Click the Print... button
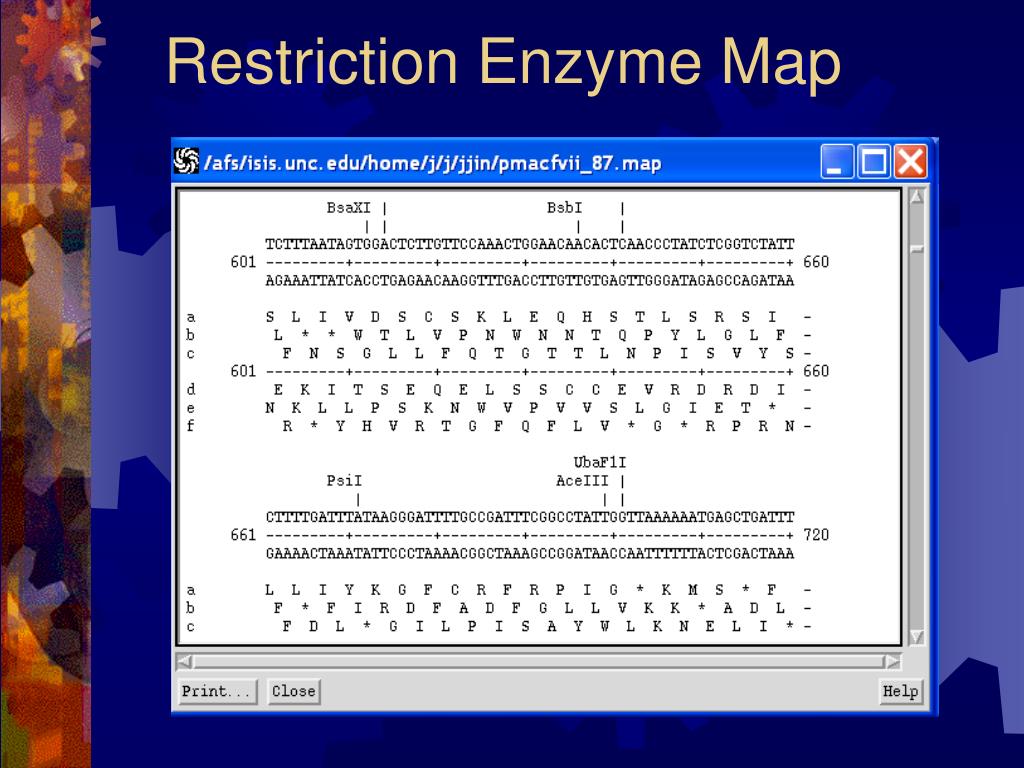The image size is (1024, 768). click(218, 692)
